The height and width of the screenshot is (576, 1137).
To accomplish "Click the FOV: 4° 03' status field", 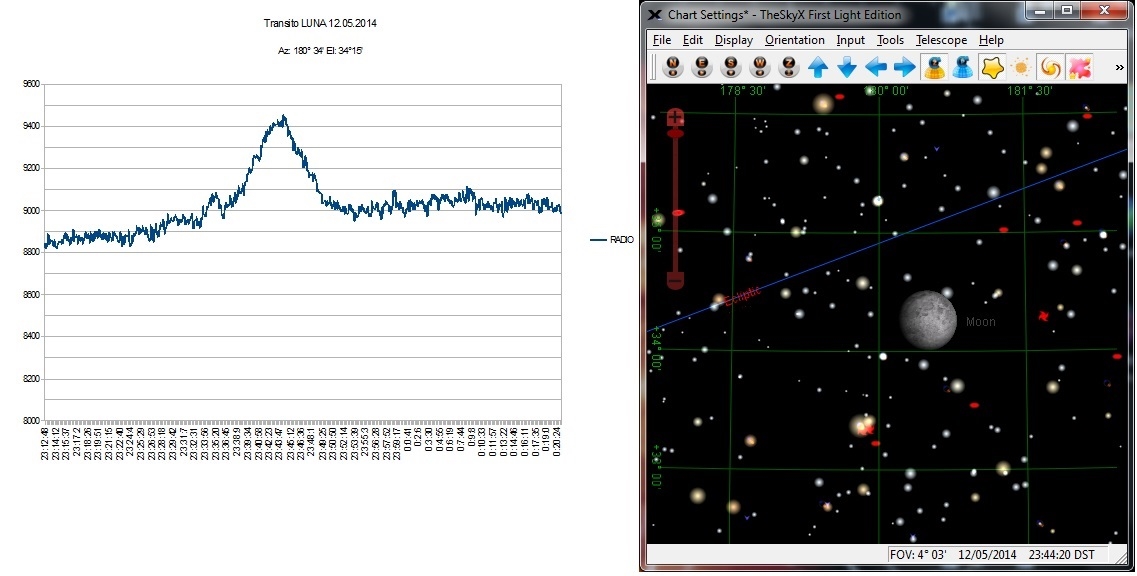I will click(918, 554).
